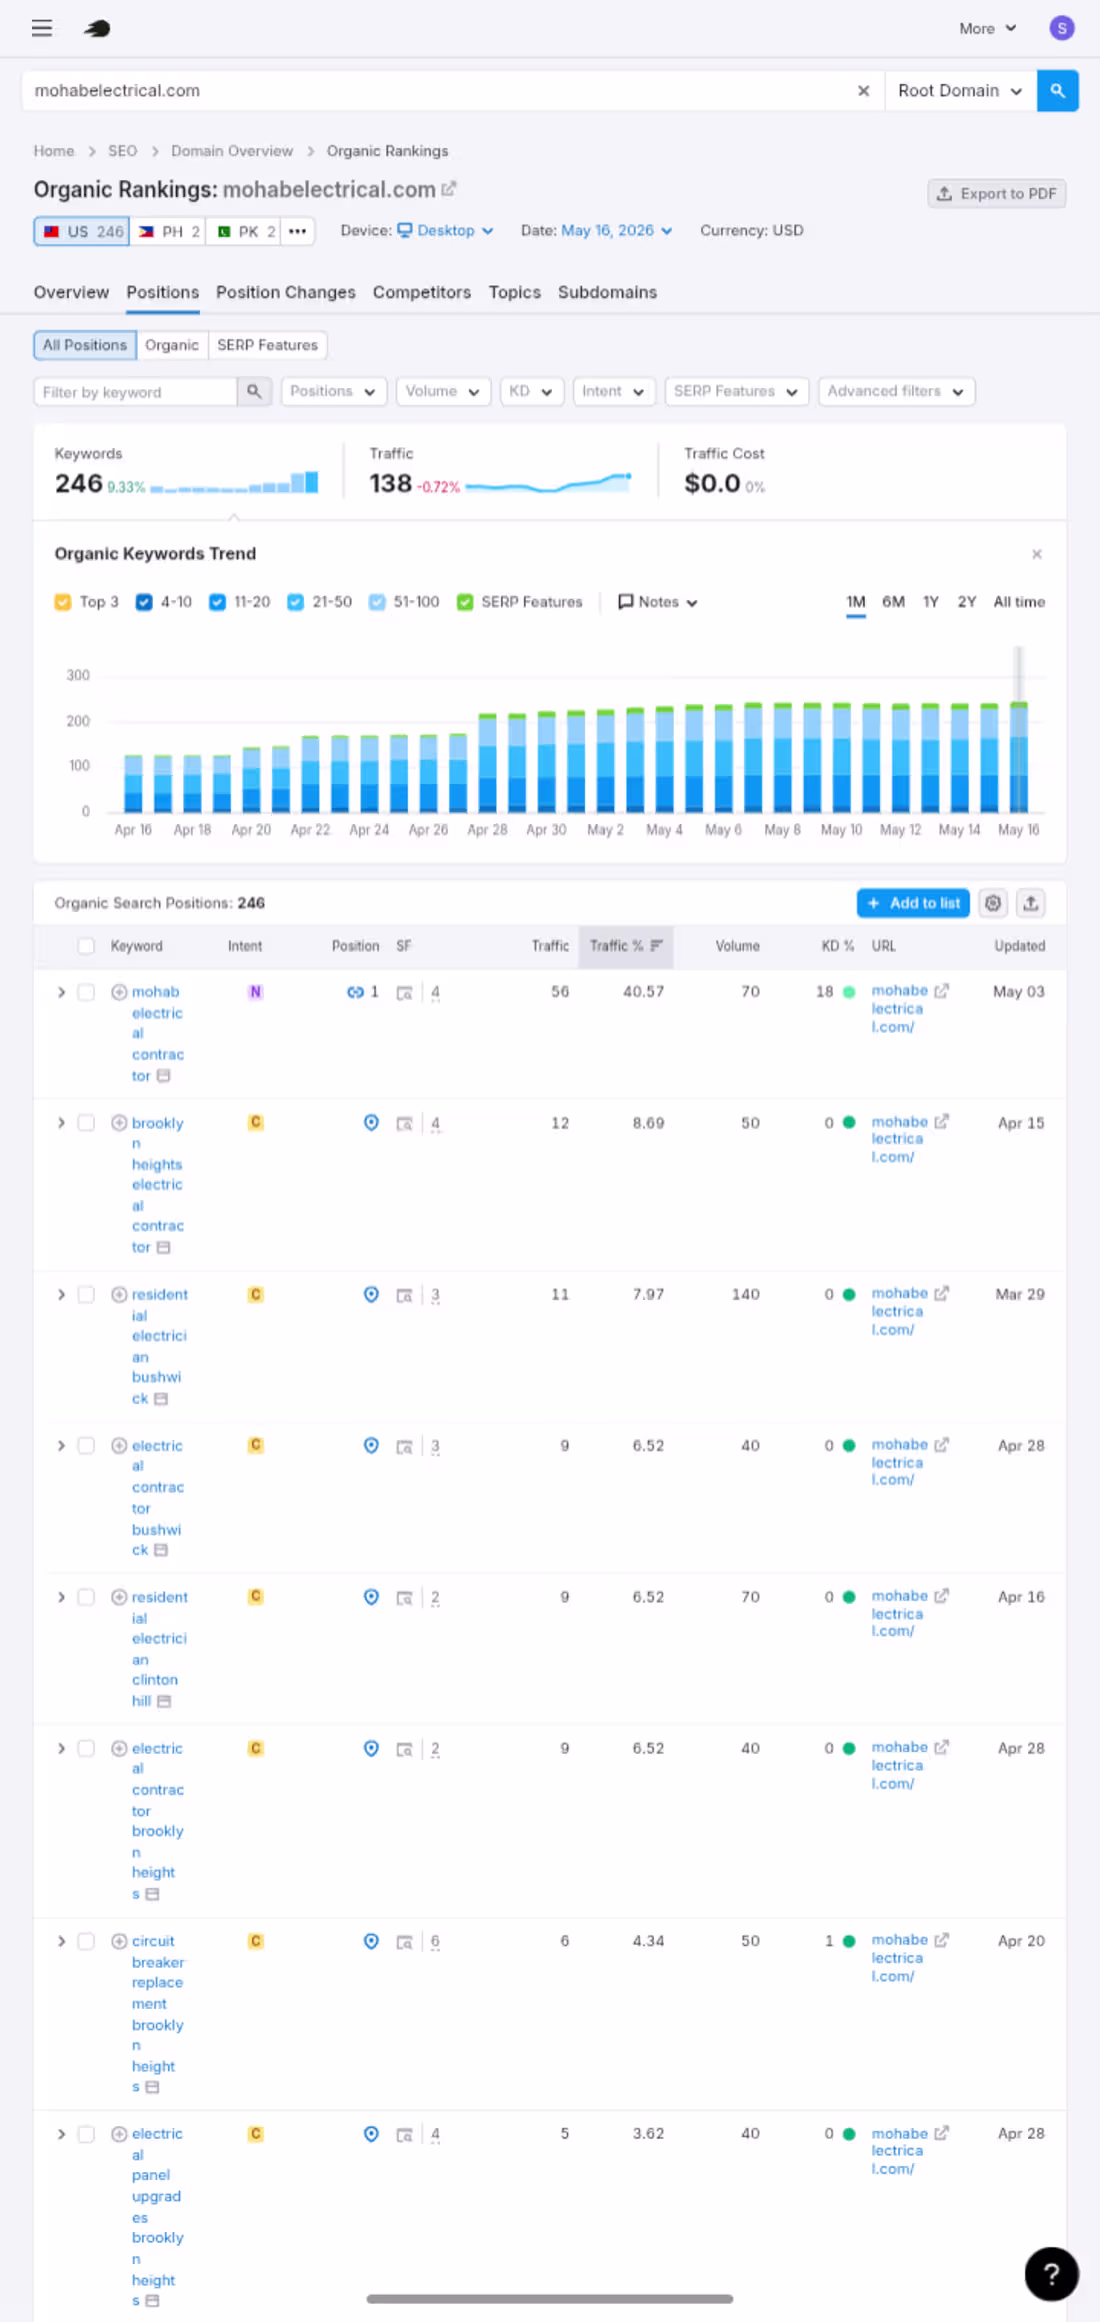Viewport: 1100px width, 2322px height.
Task: Open the Positions filter dropdown
Action: [333, 392]
